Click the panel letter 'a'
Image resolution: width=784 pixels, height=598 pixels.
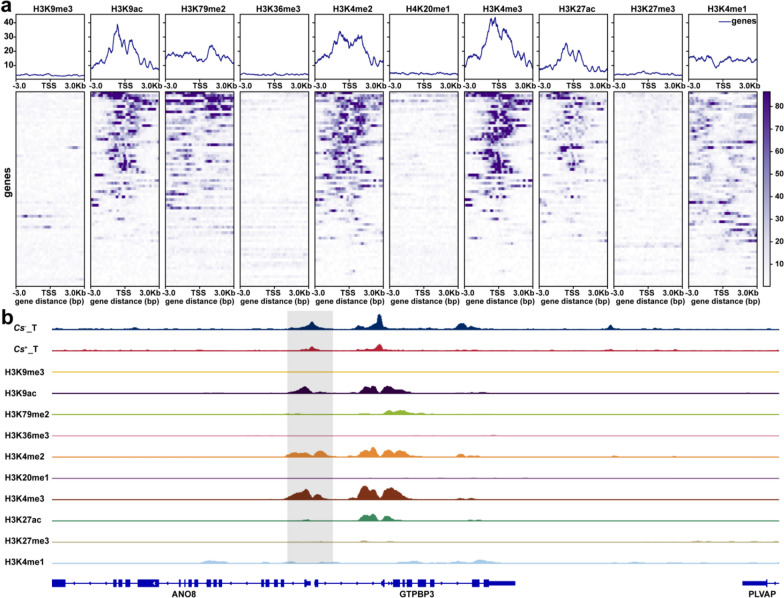coord(6,6)
